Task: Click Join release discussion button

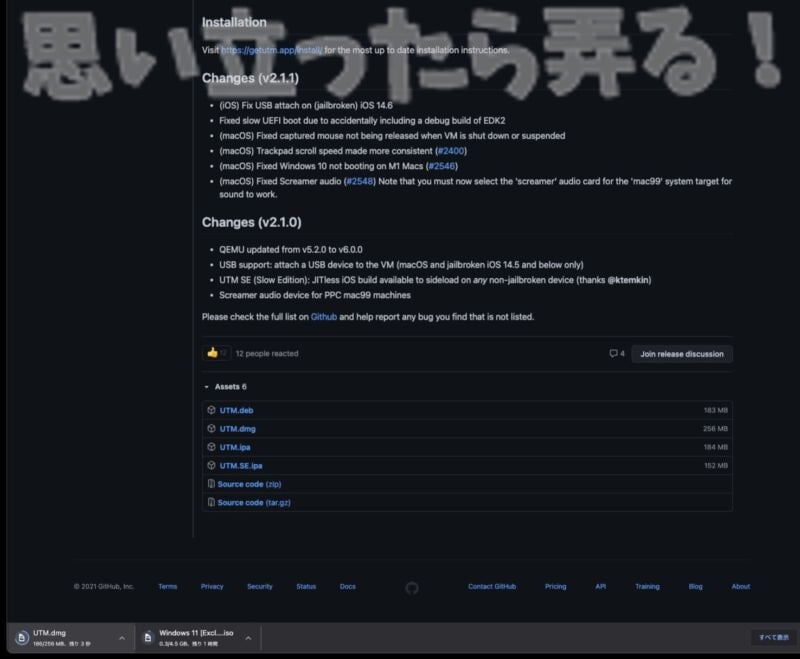Action: (682, 354)
